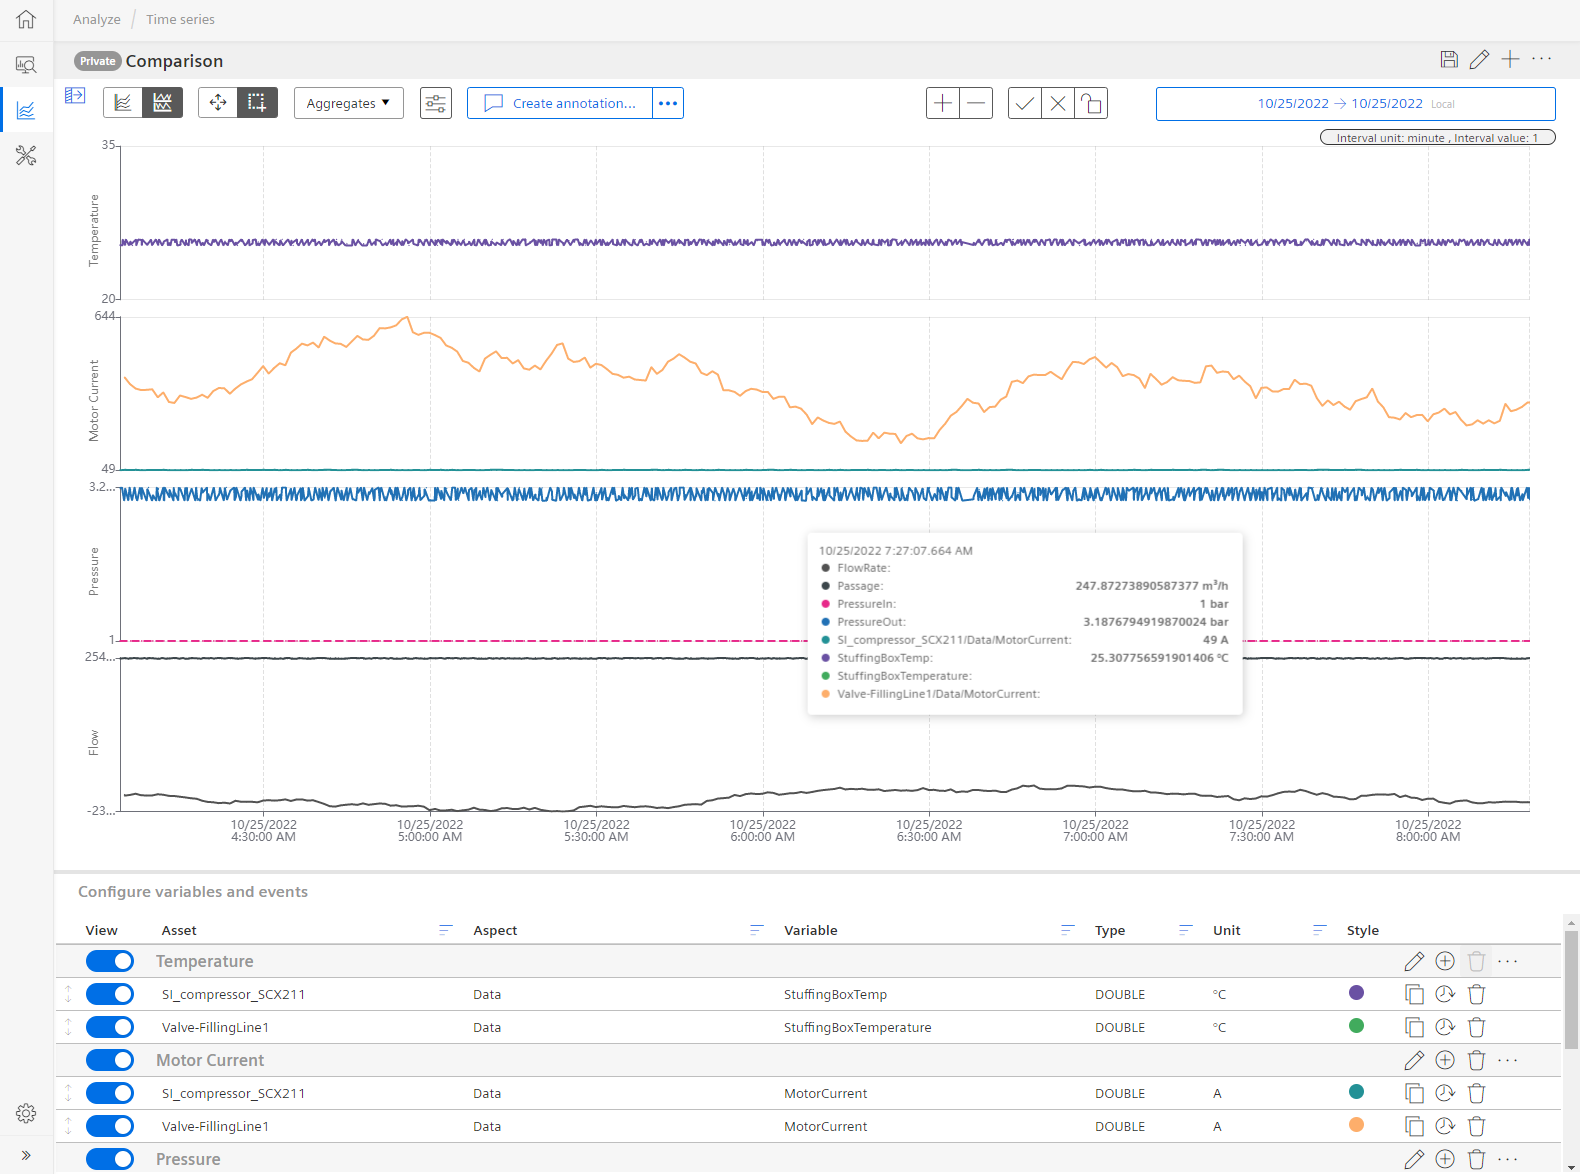Edit the Temperature group with pencil
This screenshot has width=1580, height=1174.
pyautogui.click(x=1414, y=961)
